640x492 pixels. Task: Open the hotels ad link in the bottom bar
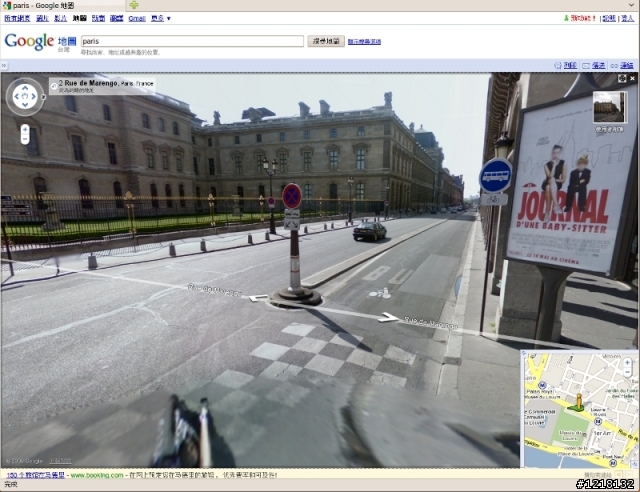36,475
